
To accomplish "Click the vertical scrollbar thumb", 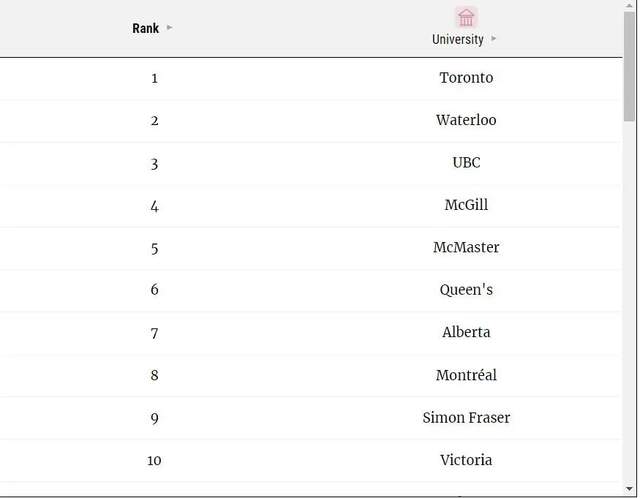I will (629, 66).
